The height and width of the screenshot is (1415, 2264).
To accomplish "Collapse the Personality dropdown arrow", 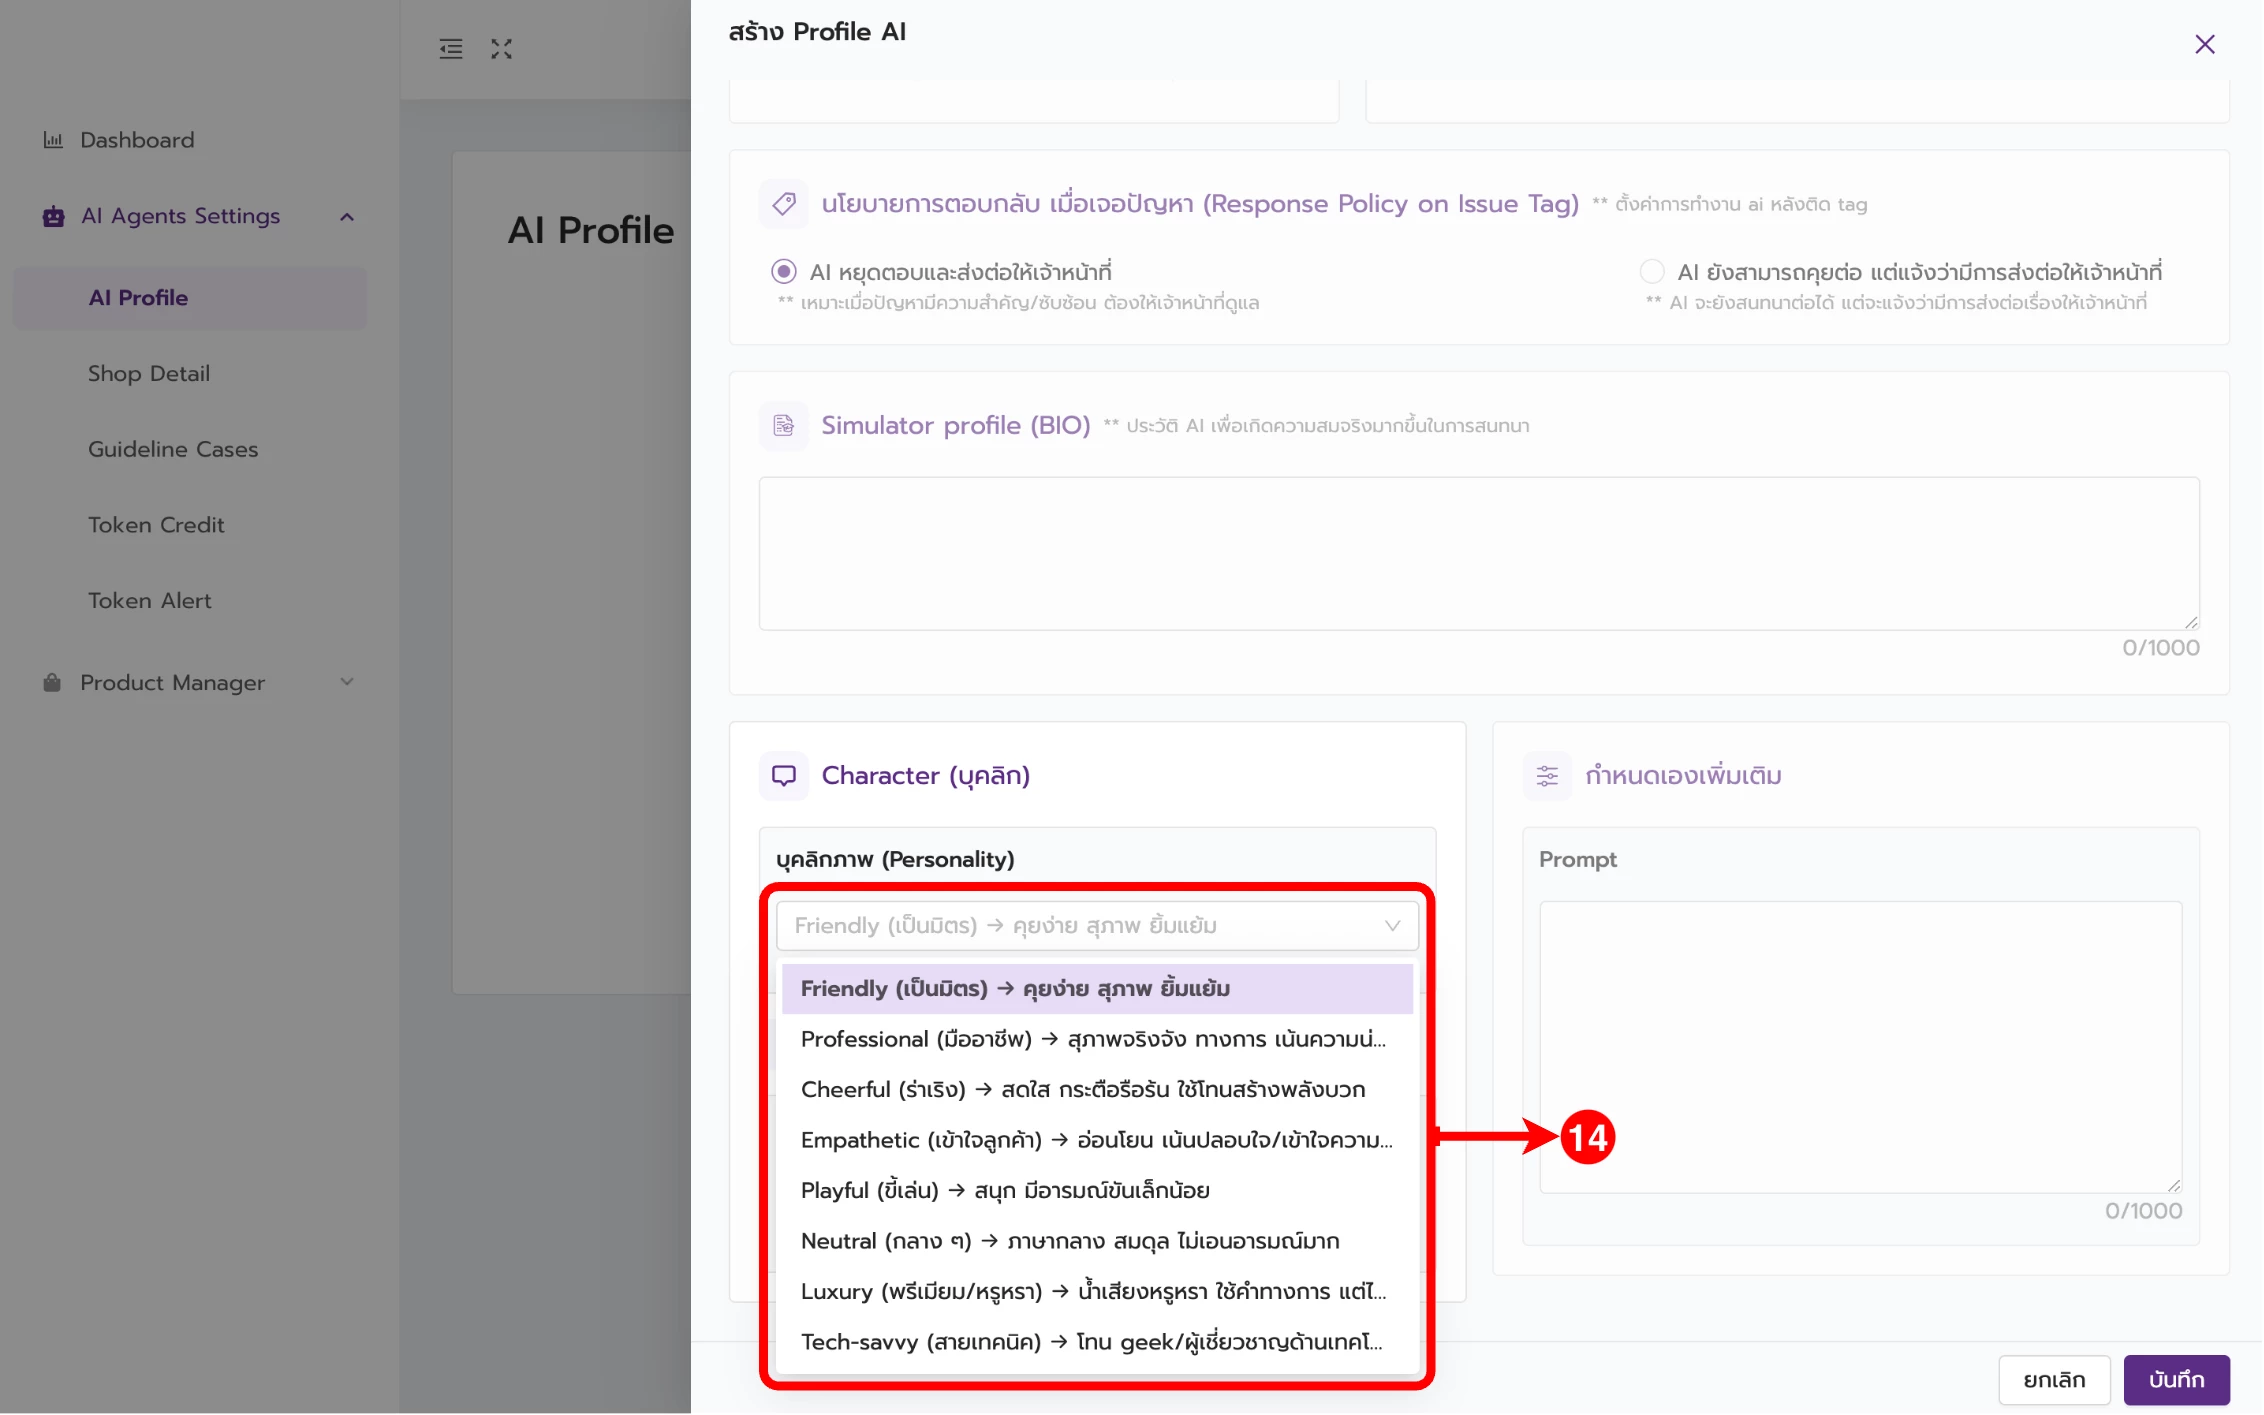I will 1392,926.
